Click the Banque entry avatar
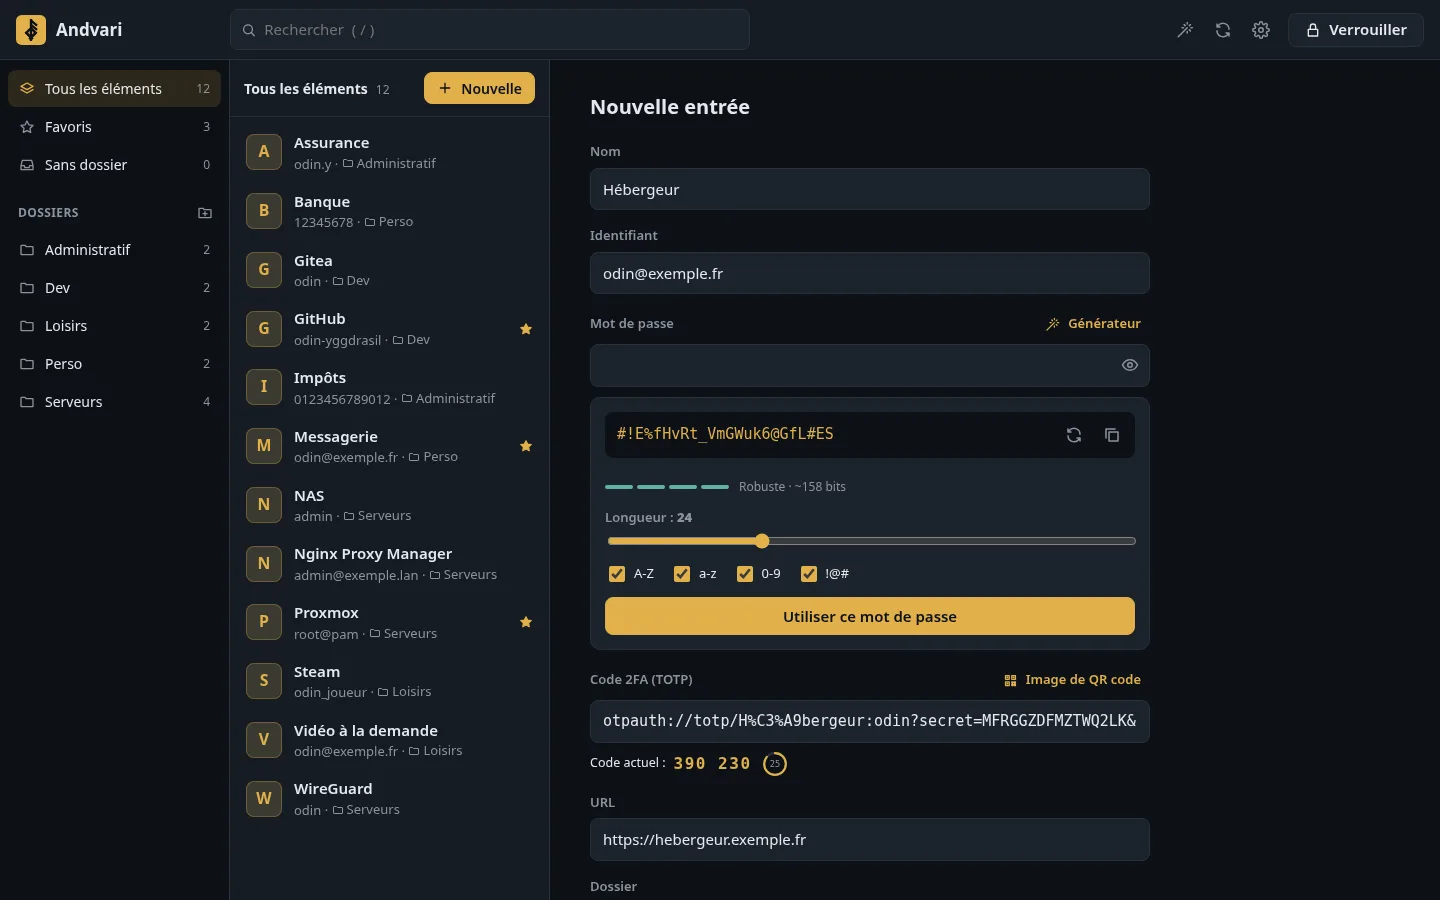Image resolution: width=1440 pixels, height=900 pixels. tap(264, 211)
